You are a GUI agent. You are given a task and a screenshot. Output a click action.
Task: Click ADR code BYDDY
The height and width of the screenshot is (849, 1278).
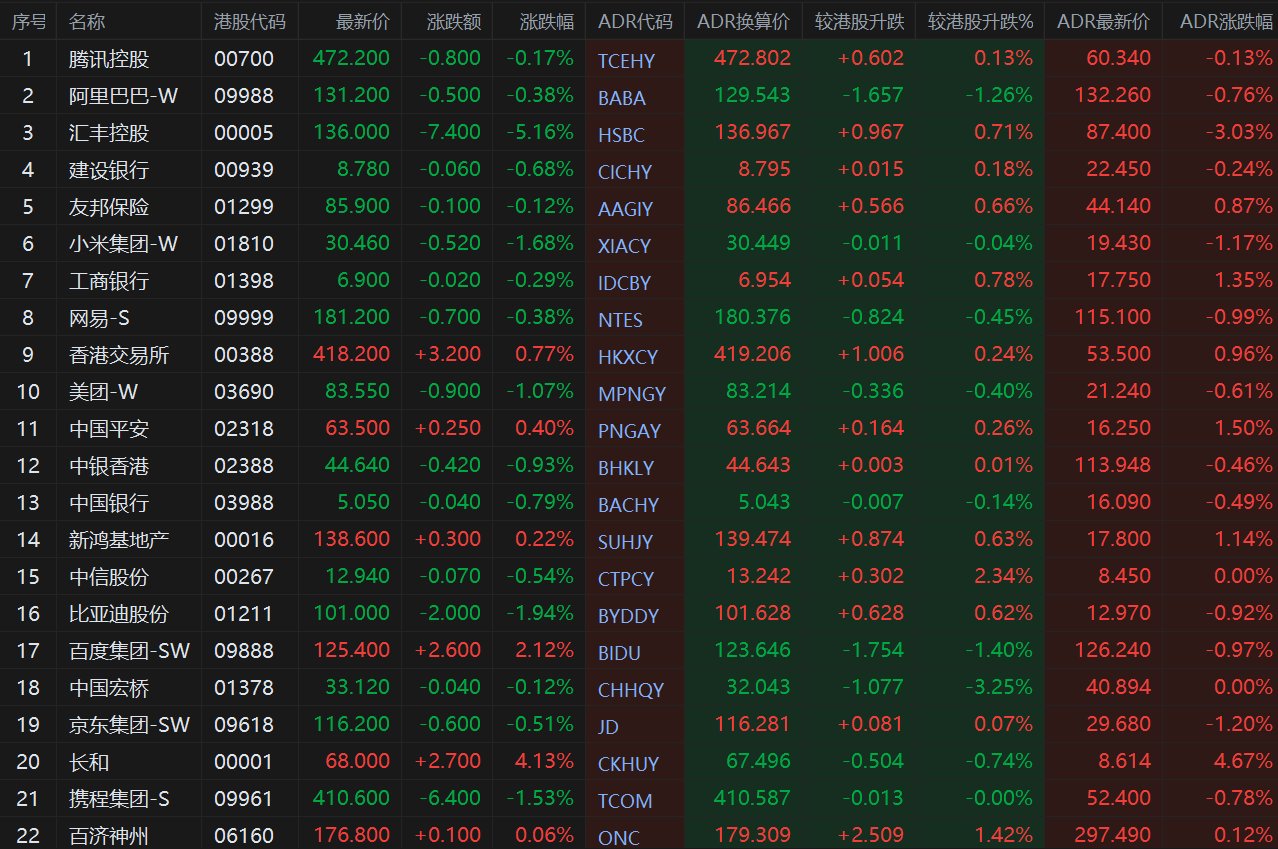pyautogui.click(x=628, y=616)
